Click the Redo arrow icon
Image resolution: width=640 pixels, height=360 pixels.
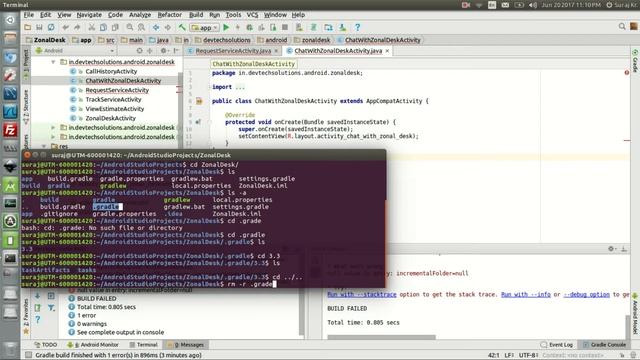(77, 27)
